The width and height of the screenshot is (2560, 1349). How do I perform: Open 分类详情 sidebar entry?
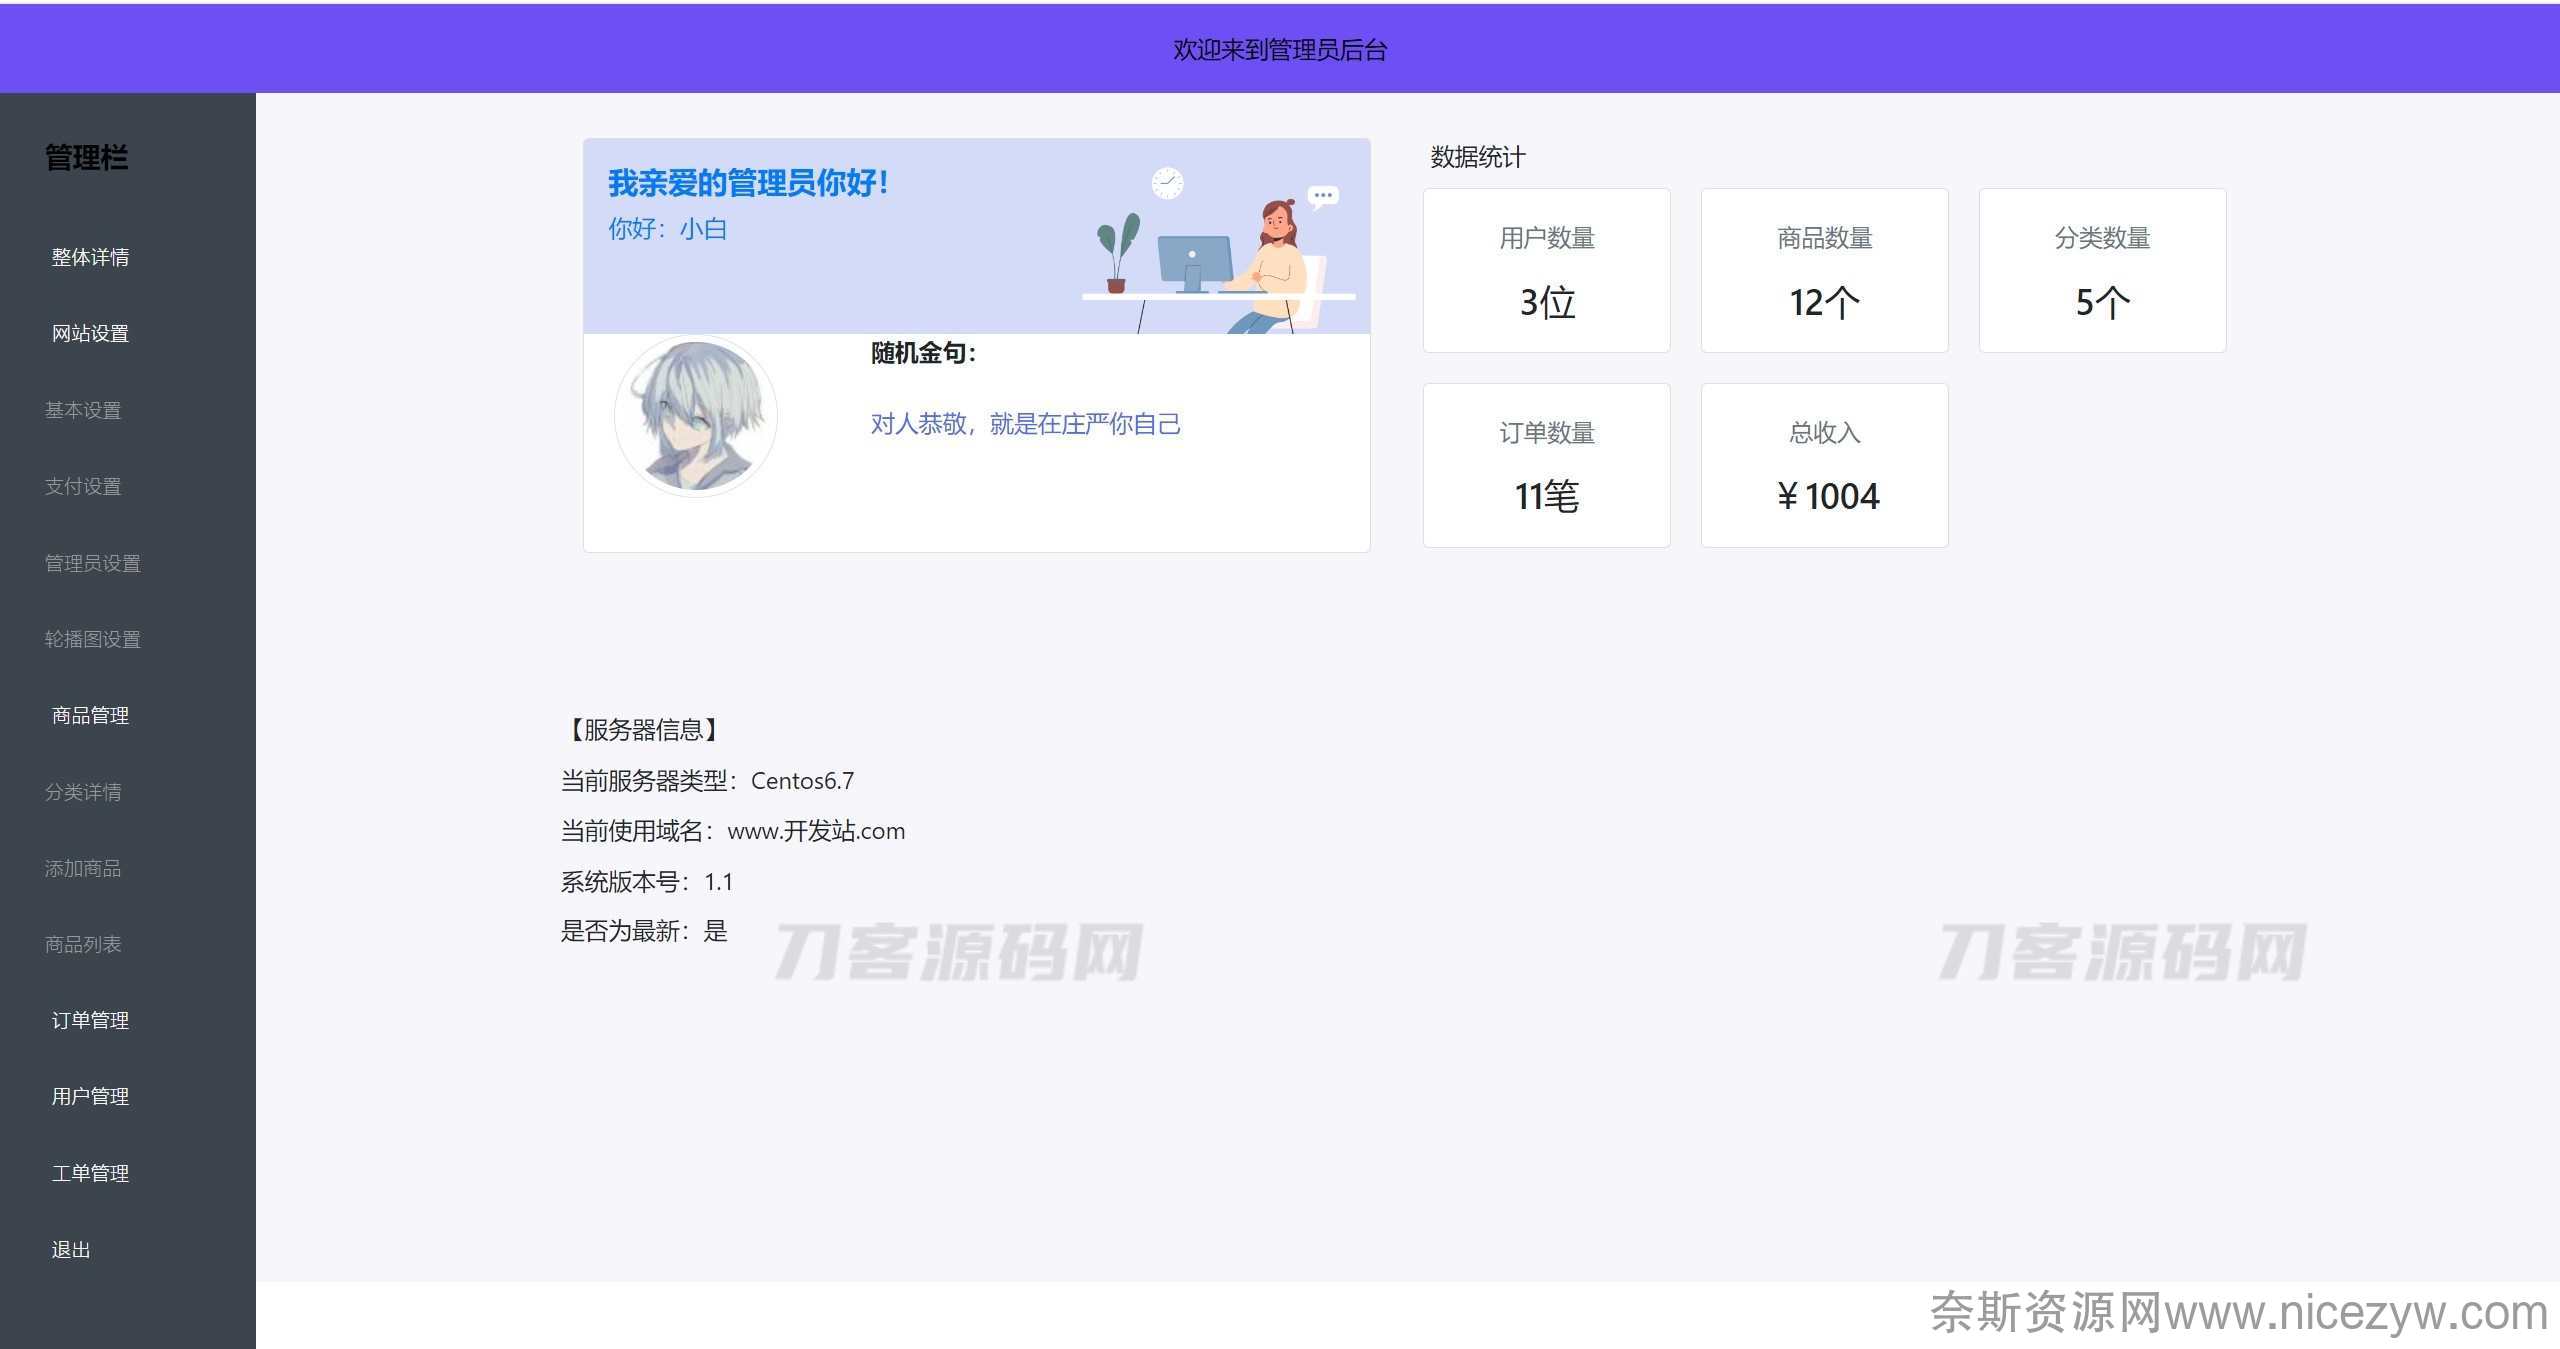(83, 792)
